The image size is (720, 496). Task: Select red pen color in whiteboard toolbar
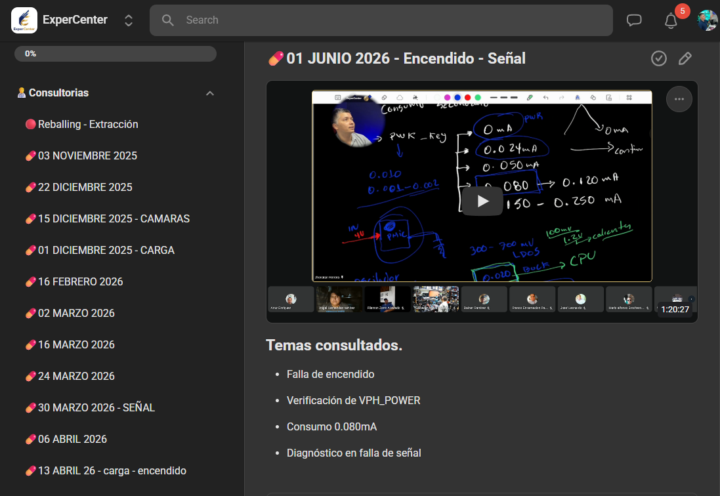click(x=467, y=97)
